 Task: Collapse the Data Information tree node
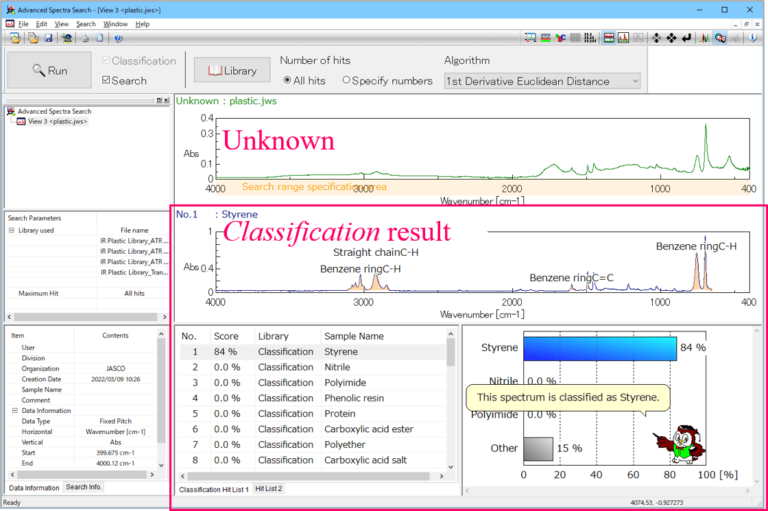point(15,411)
